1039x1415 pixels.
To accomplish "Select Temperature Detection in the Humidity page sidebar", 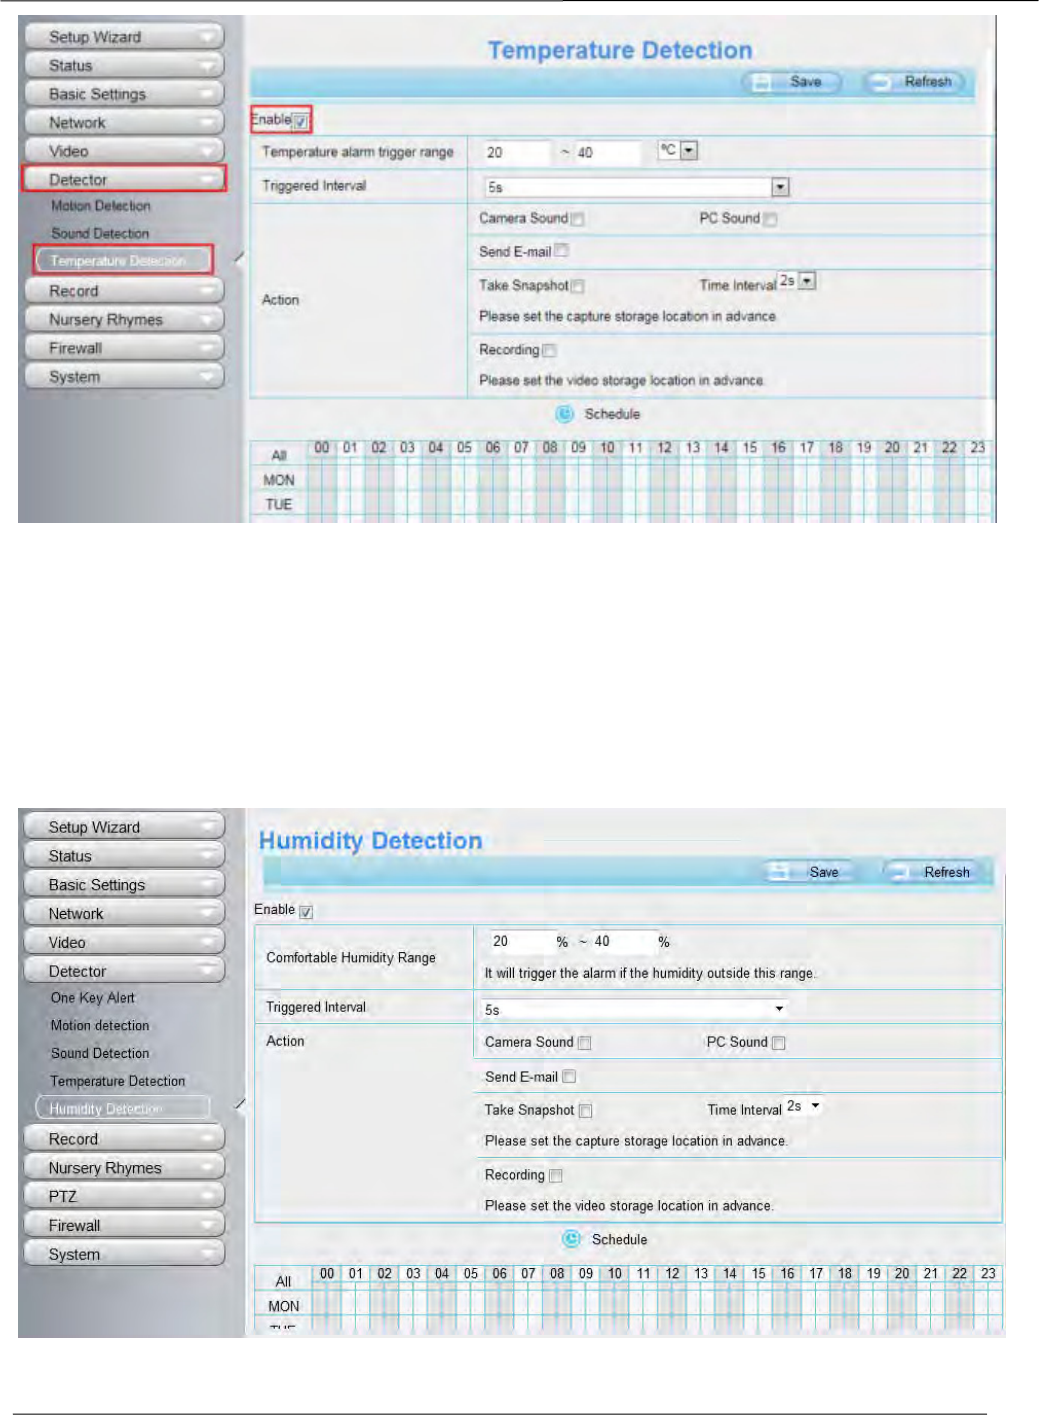I will 118,1081.
